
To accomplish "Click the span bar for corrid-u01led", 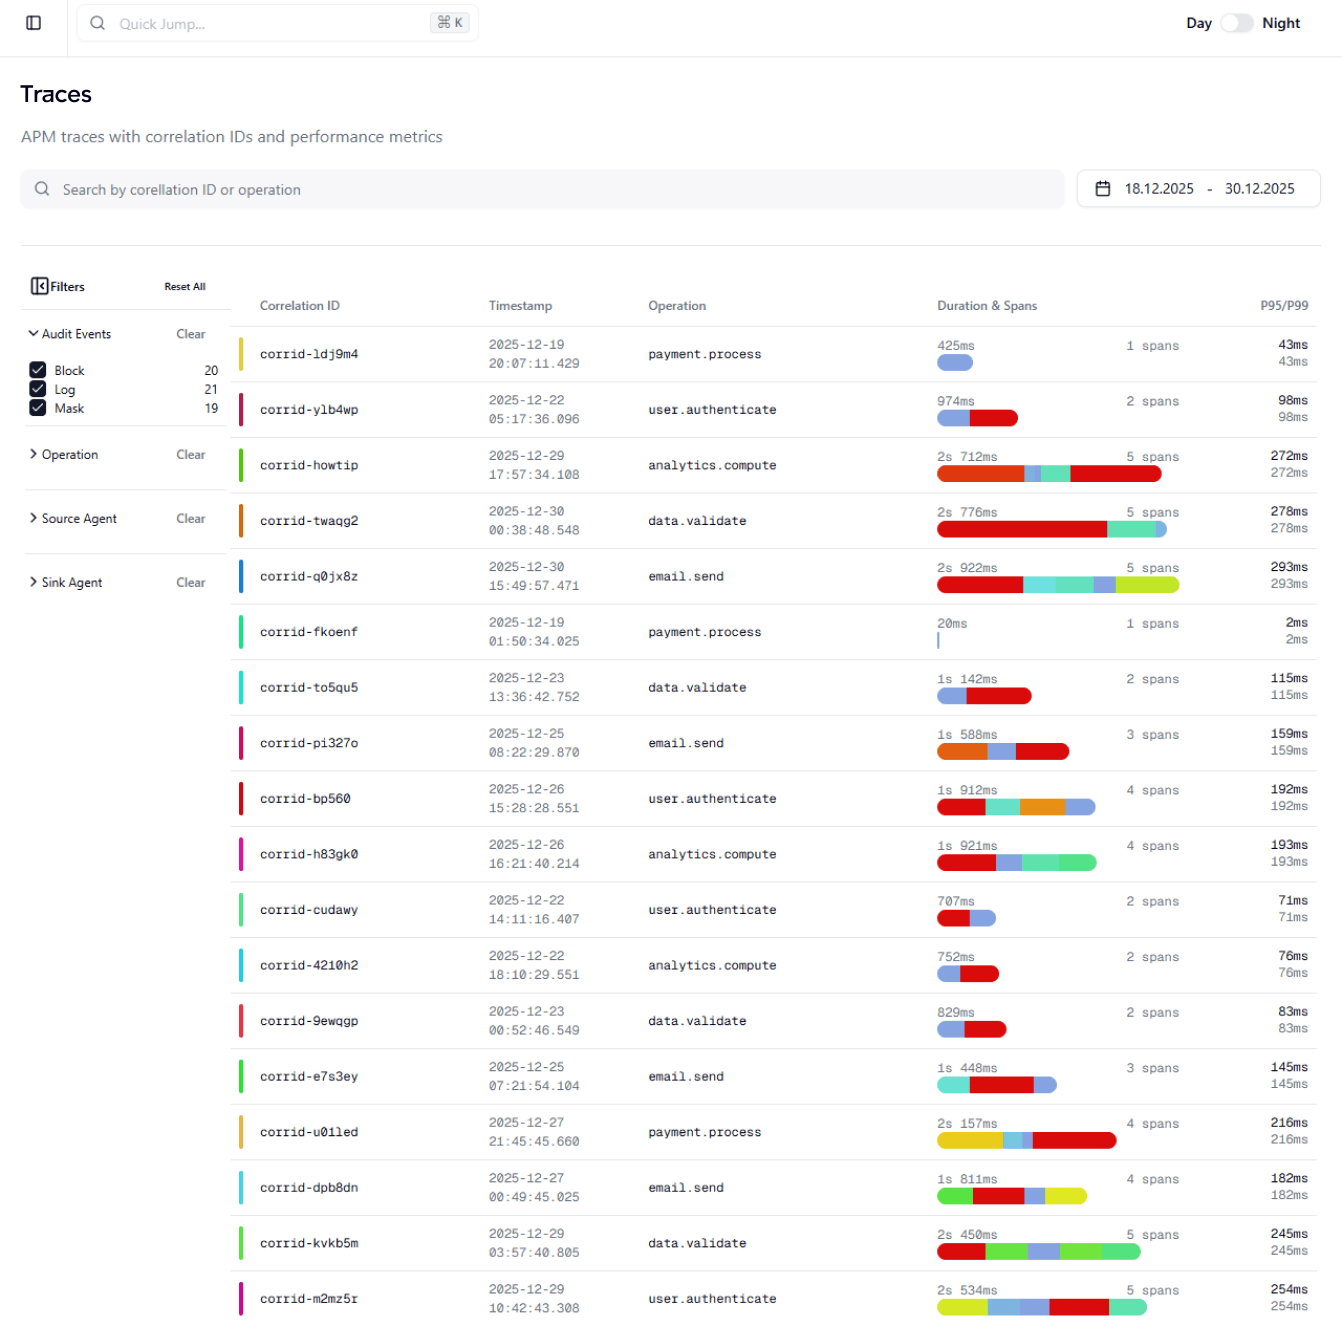I will pos(1026,1140).
